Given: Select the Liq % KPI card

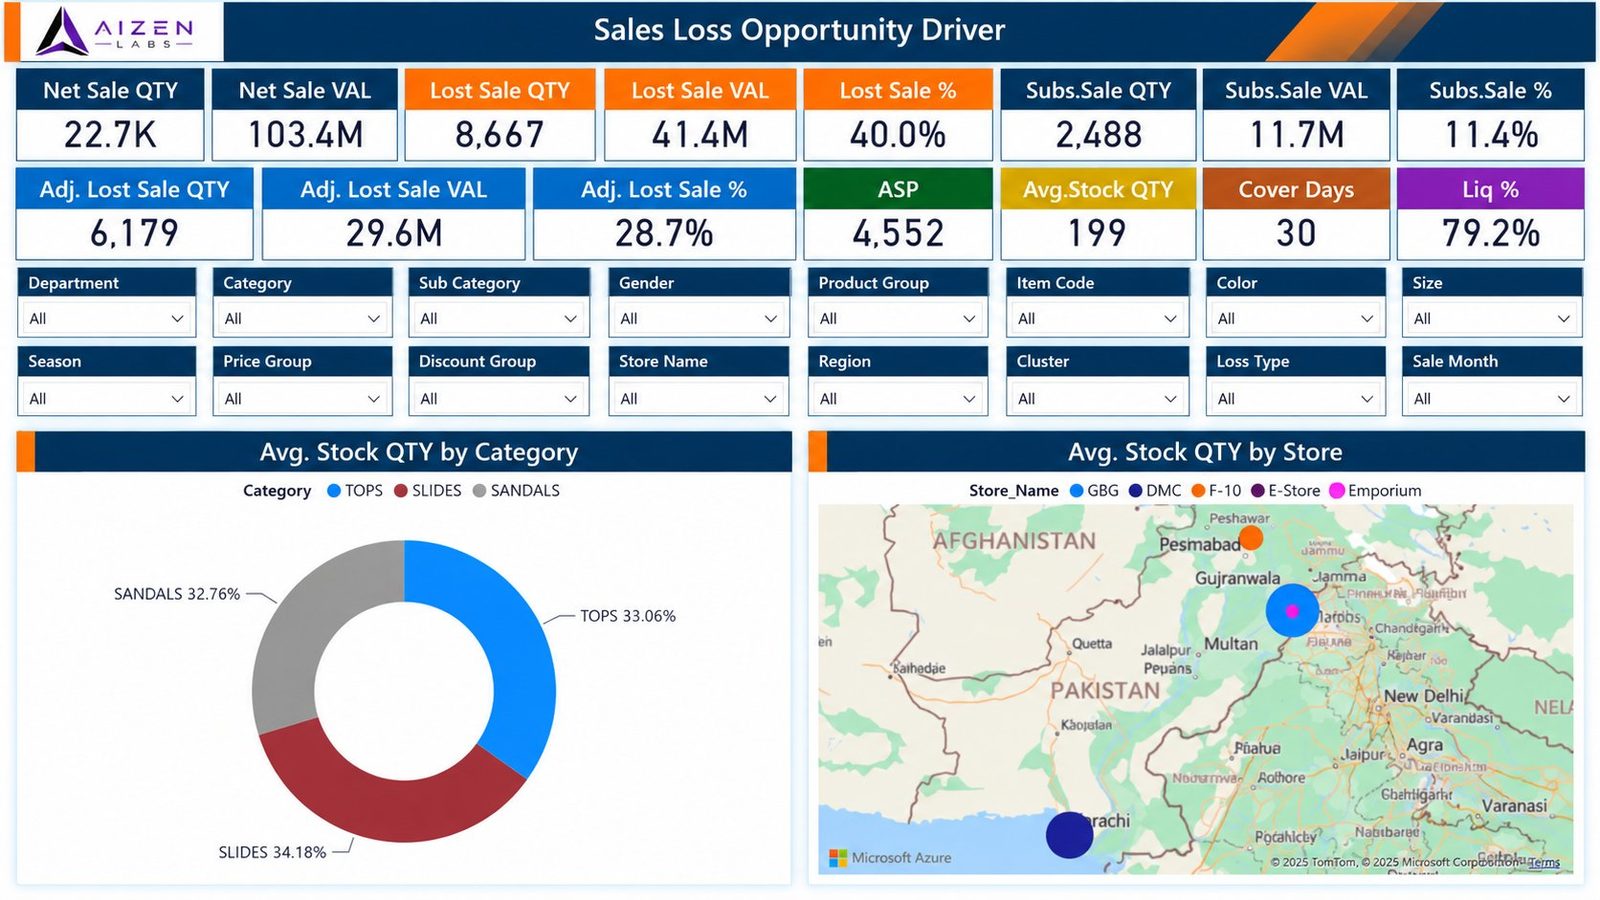Looking at the screenshot, I should point(1490,213).
